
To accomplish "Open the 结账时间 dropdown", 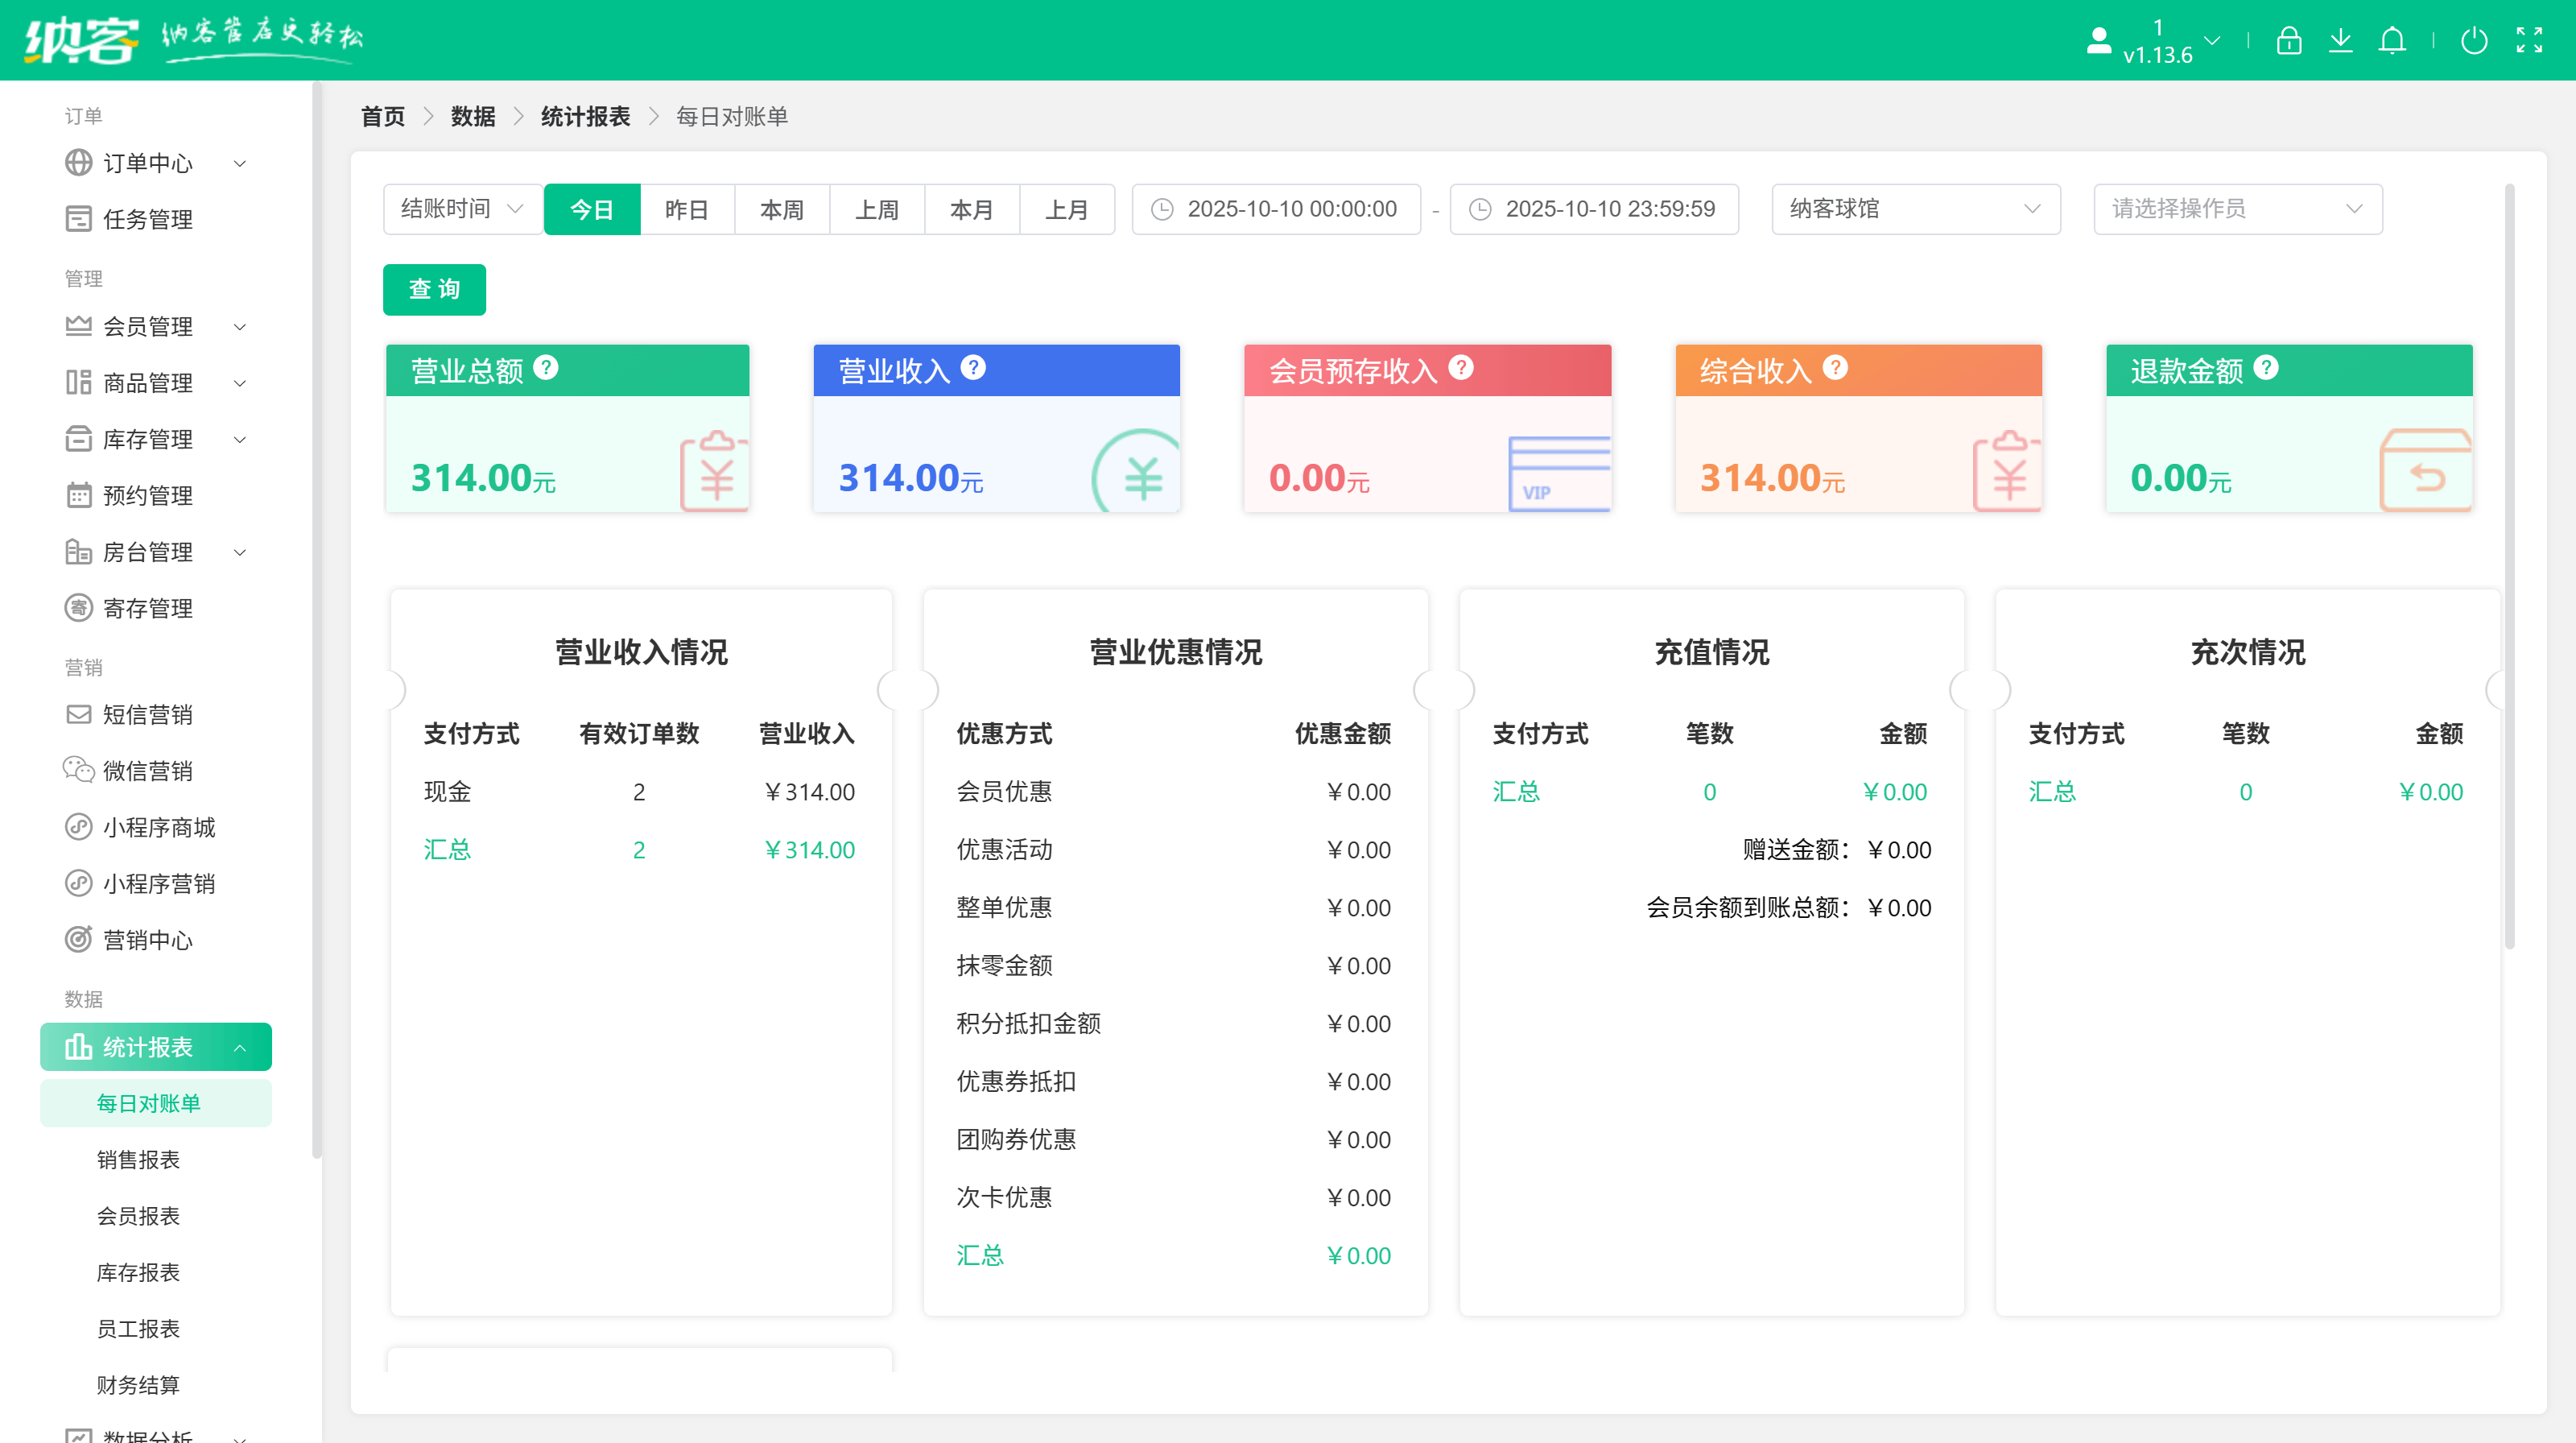I will point(461,209).
